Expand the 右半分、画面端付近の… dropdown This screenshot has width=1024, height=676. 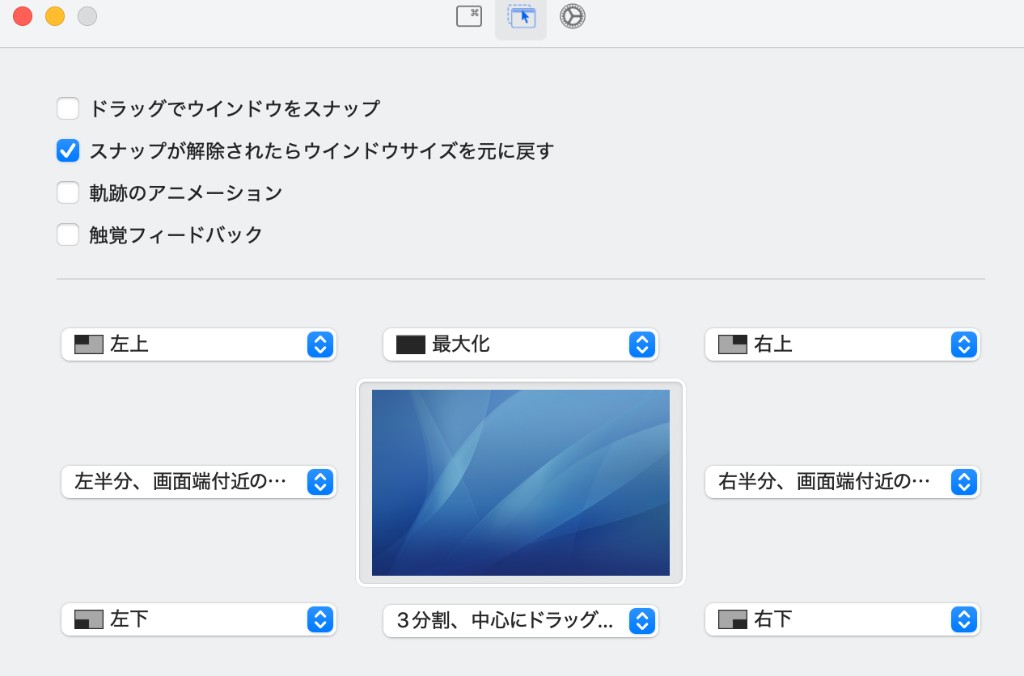point(963,481)
